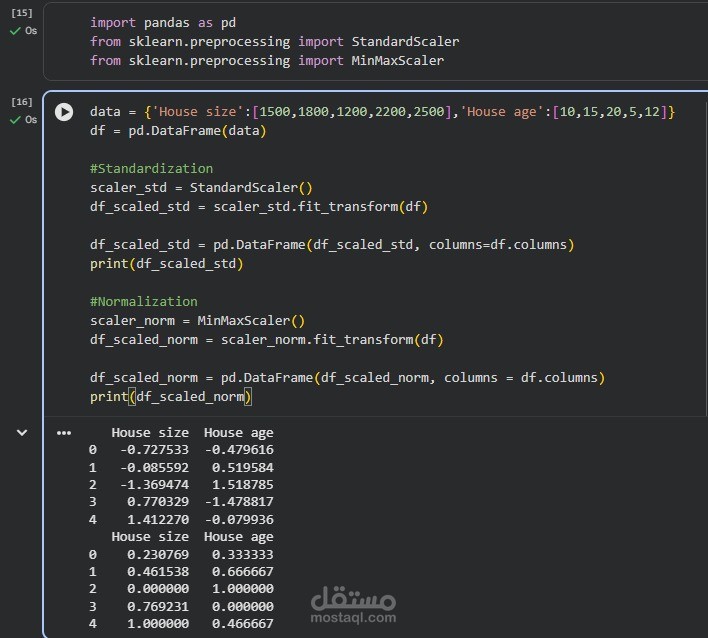708x638 pixels.
Task: Click output value 0.230769
Action: pos(158,554)
